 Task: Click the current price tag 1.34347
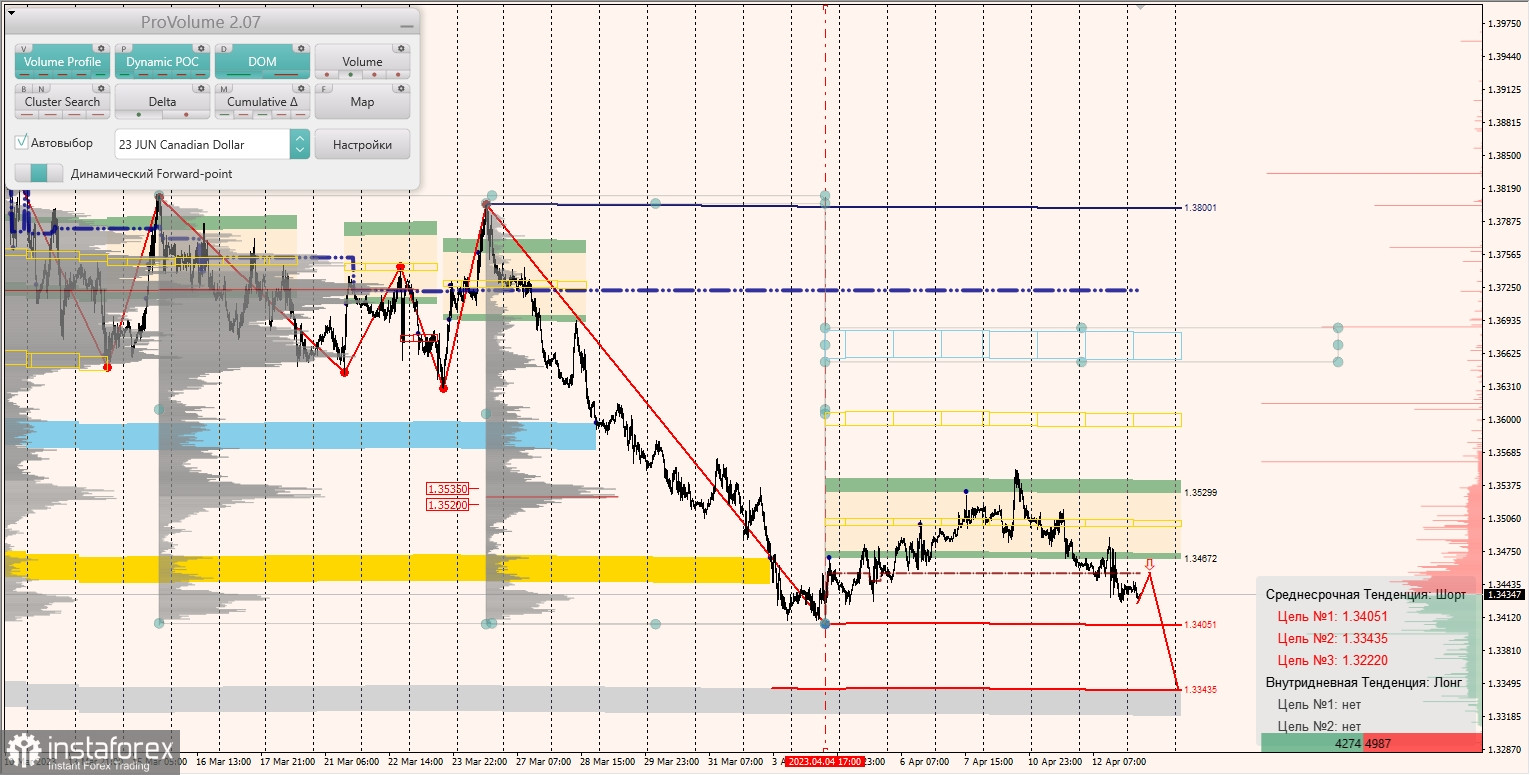[1504, 594]
